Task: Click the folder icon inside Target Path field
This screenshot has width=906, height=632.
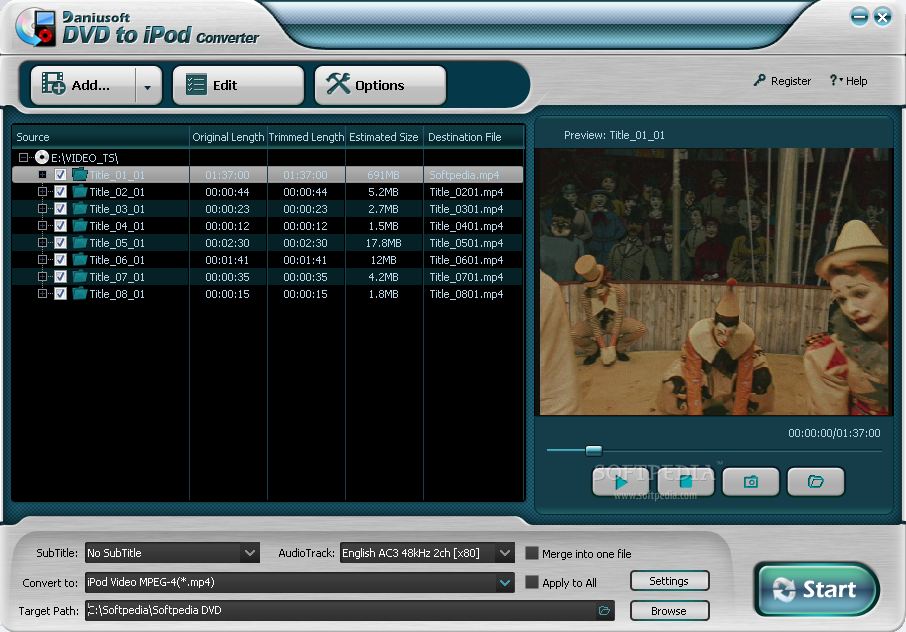Action: pyautogui.click(x=604, y=611)
